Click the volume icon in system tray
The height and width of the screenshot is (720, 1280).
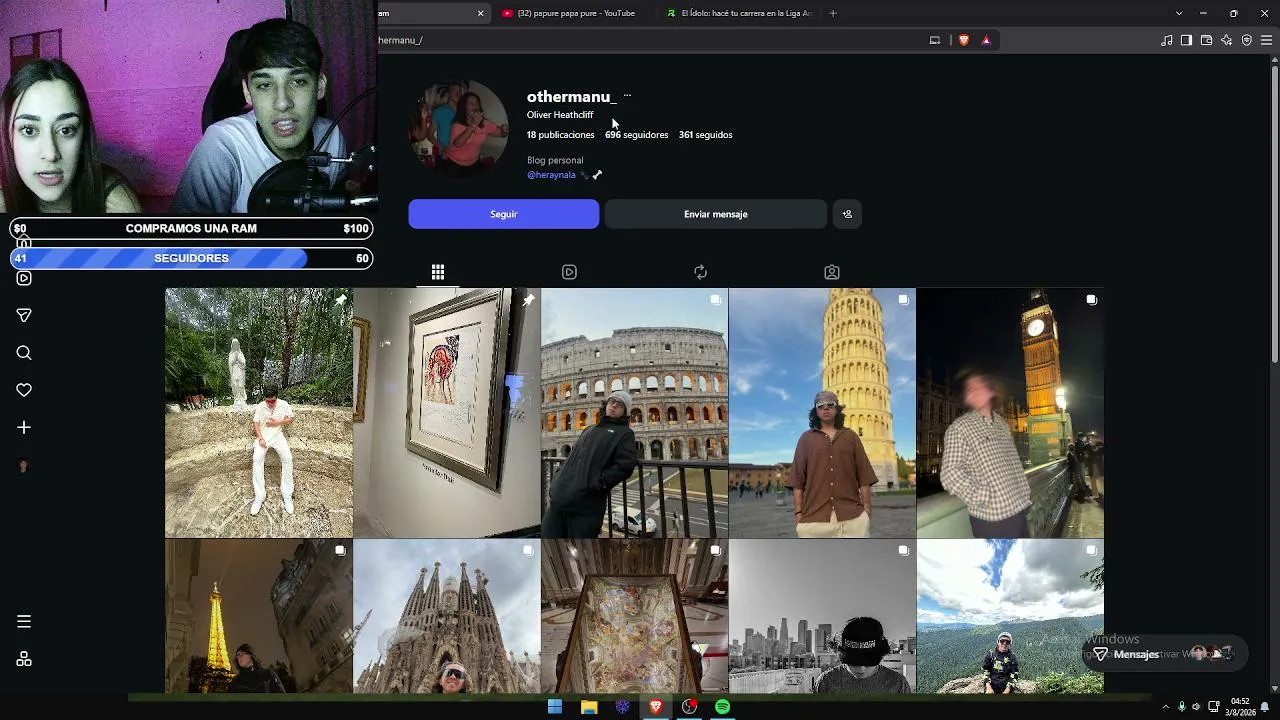[1196, 707]
